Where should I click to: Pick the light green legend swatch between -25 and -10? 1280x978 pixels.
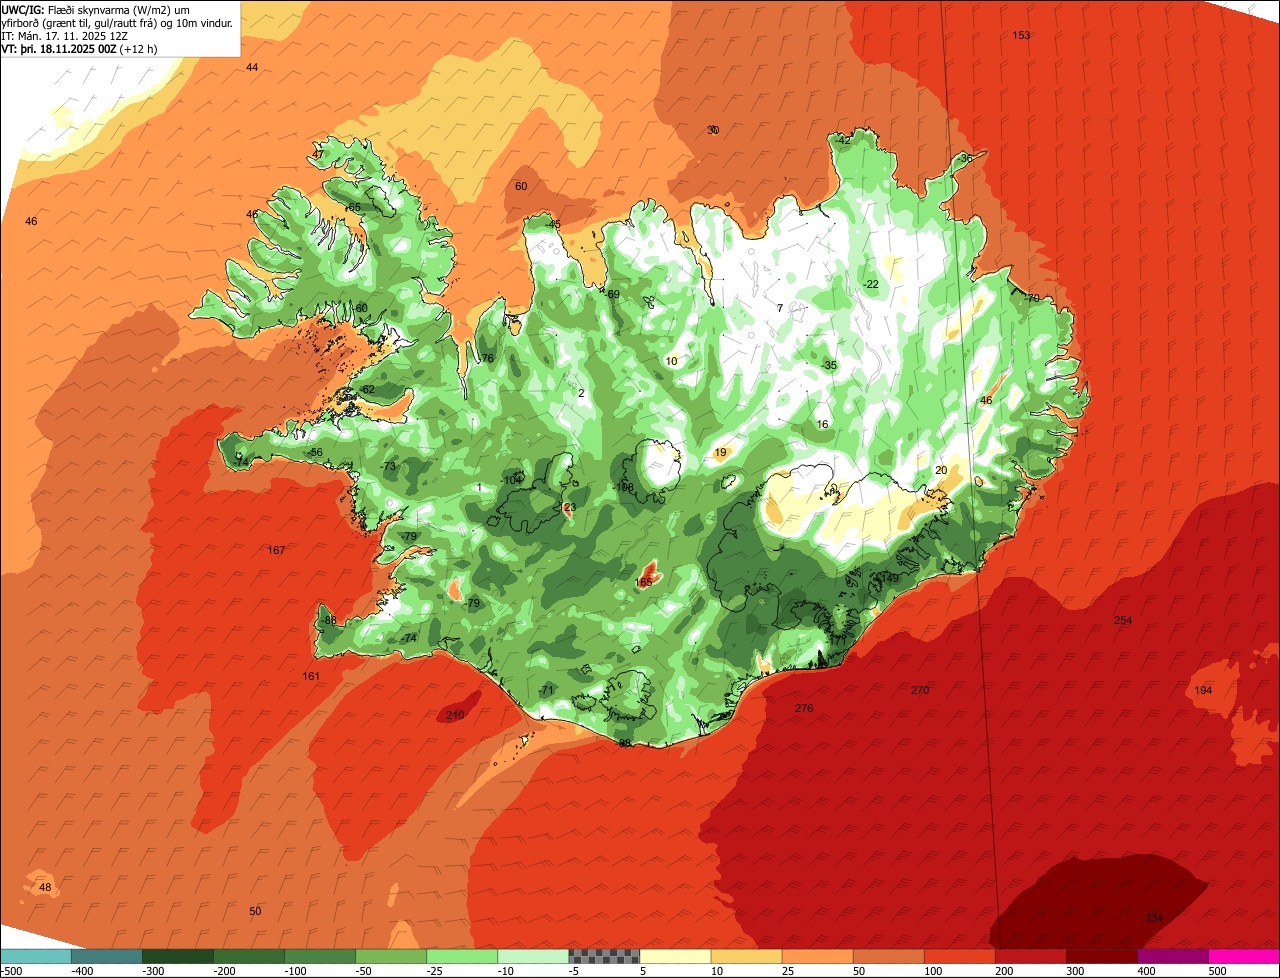462,956
